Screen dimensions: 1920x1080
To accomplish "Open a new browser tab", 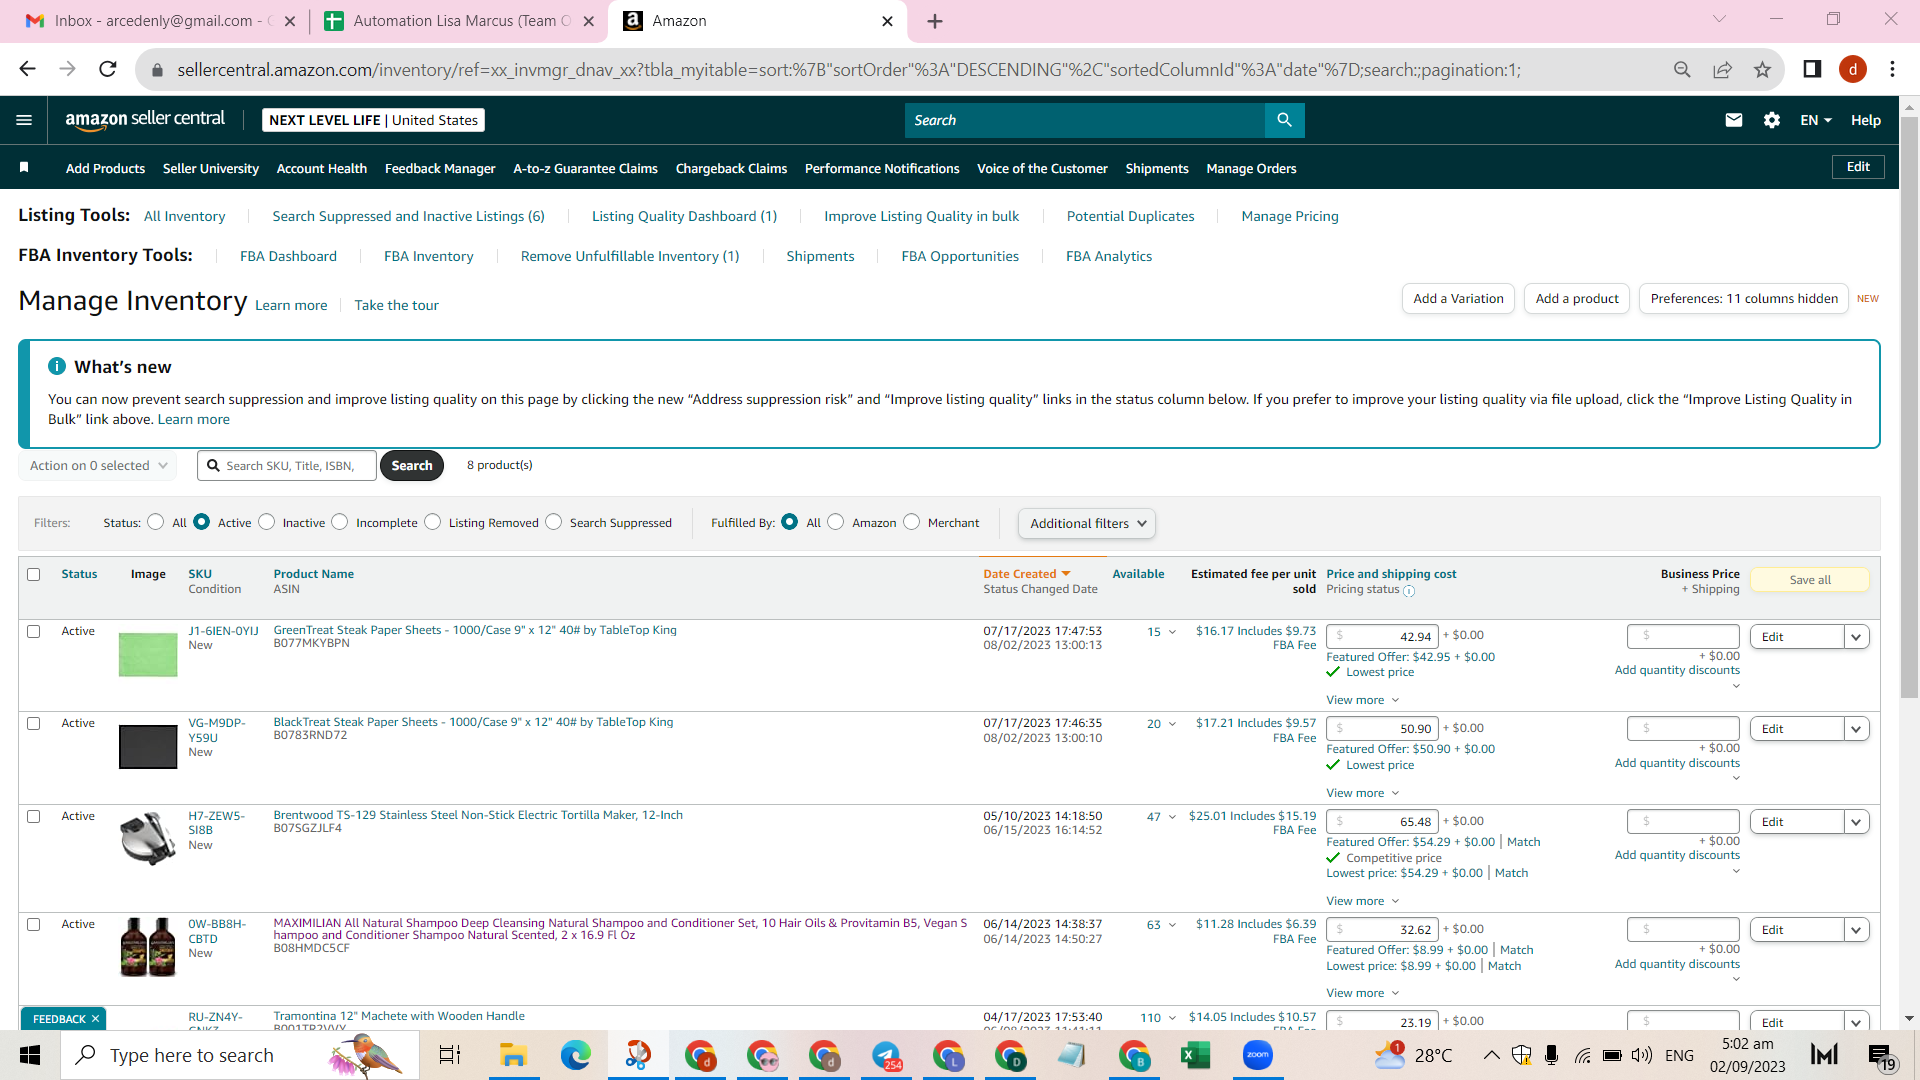I will coord(935,21).
